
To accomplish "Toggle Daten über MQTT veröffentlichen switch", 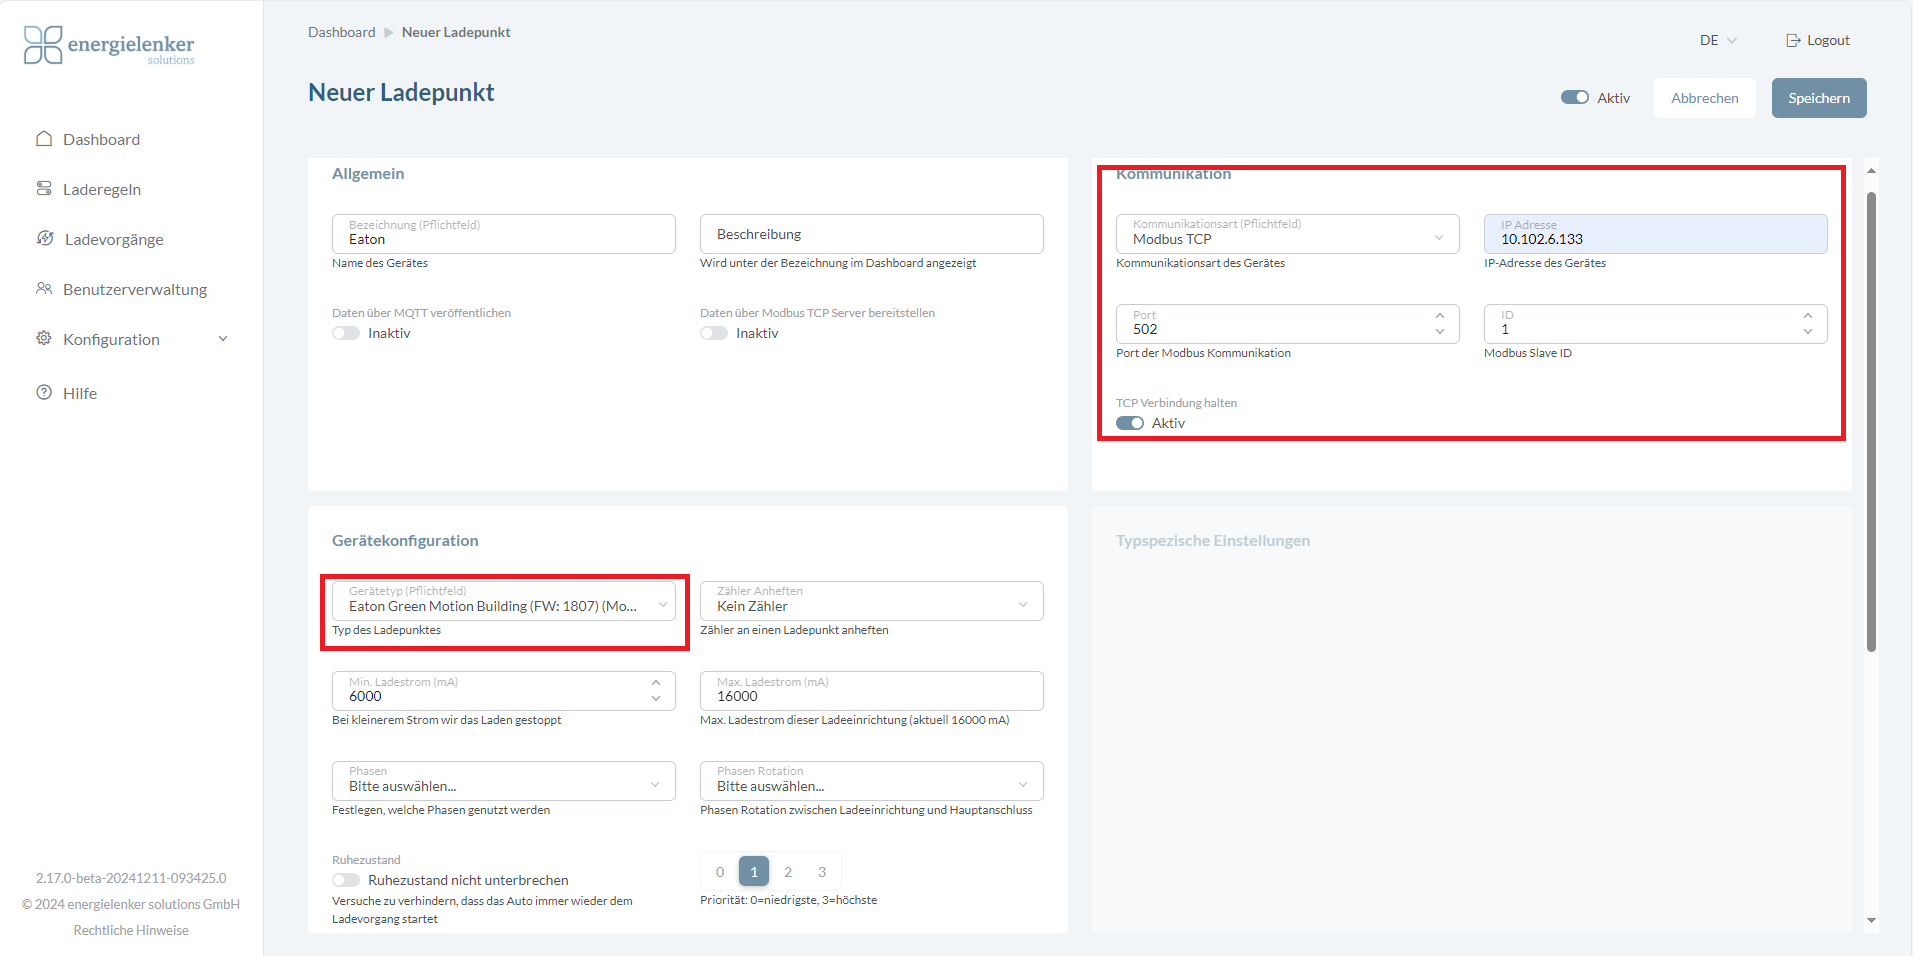I will (x=346, y=333).
